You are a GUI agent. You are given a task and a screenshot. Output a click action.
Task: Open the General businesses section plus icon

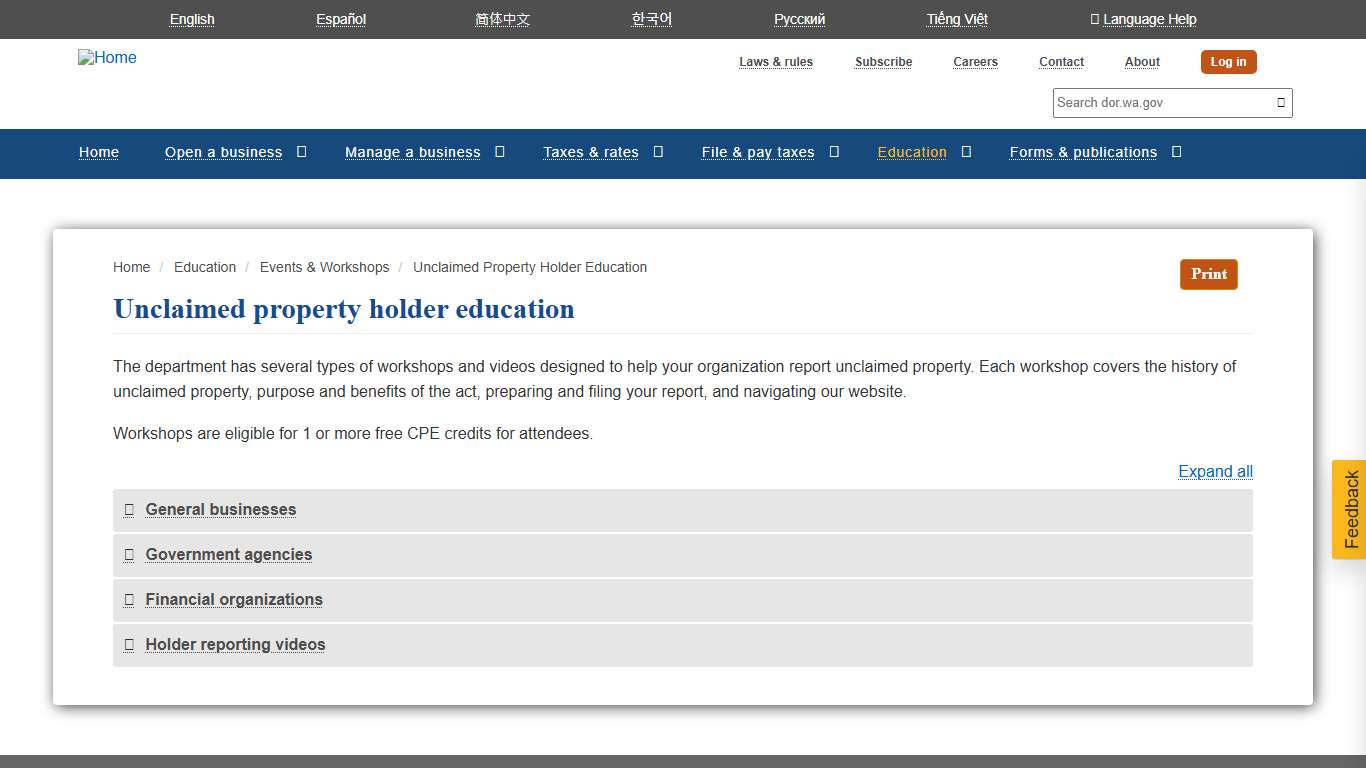click(x=129, y=510)
